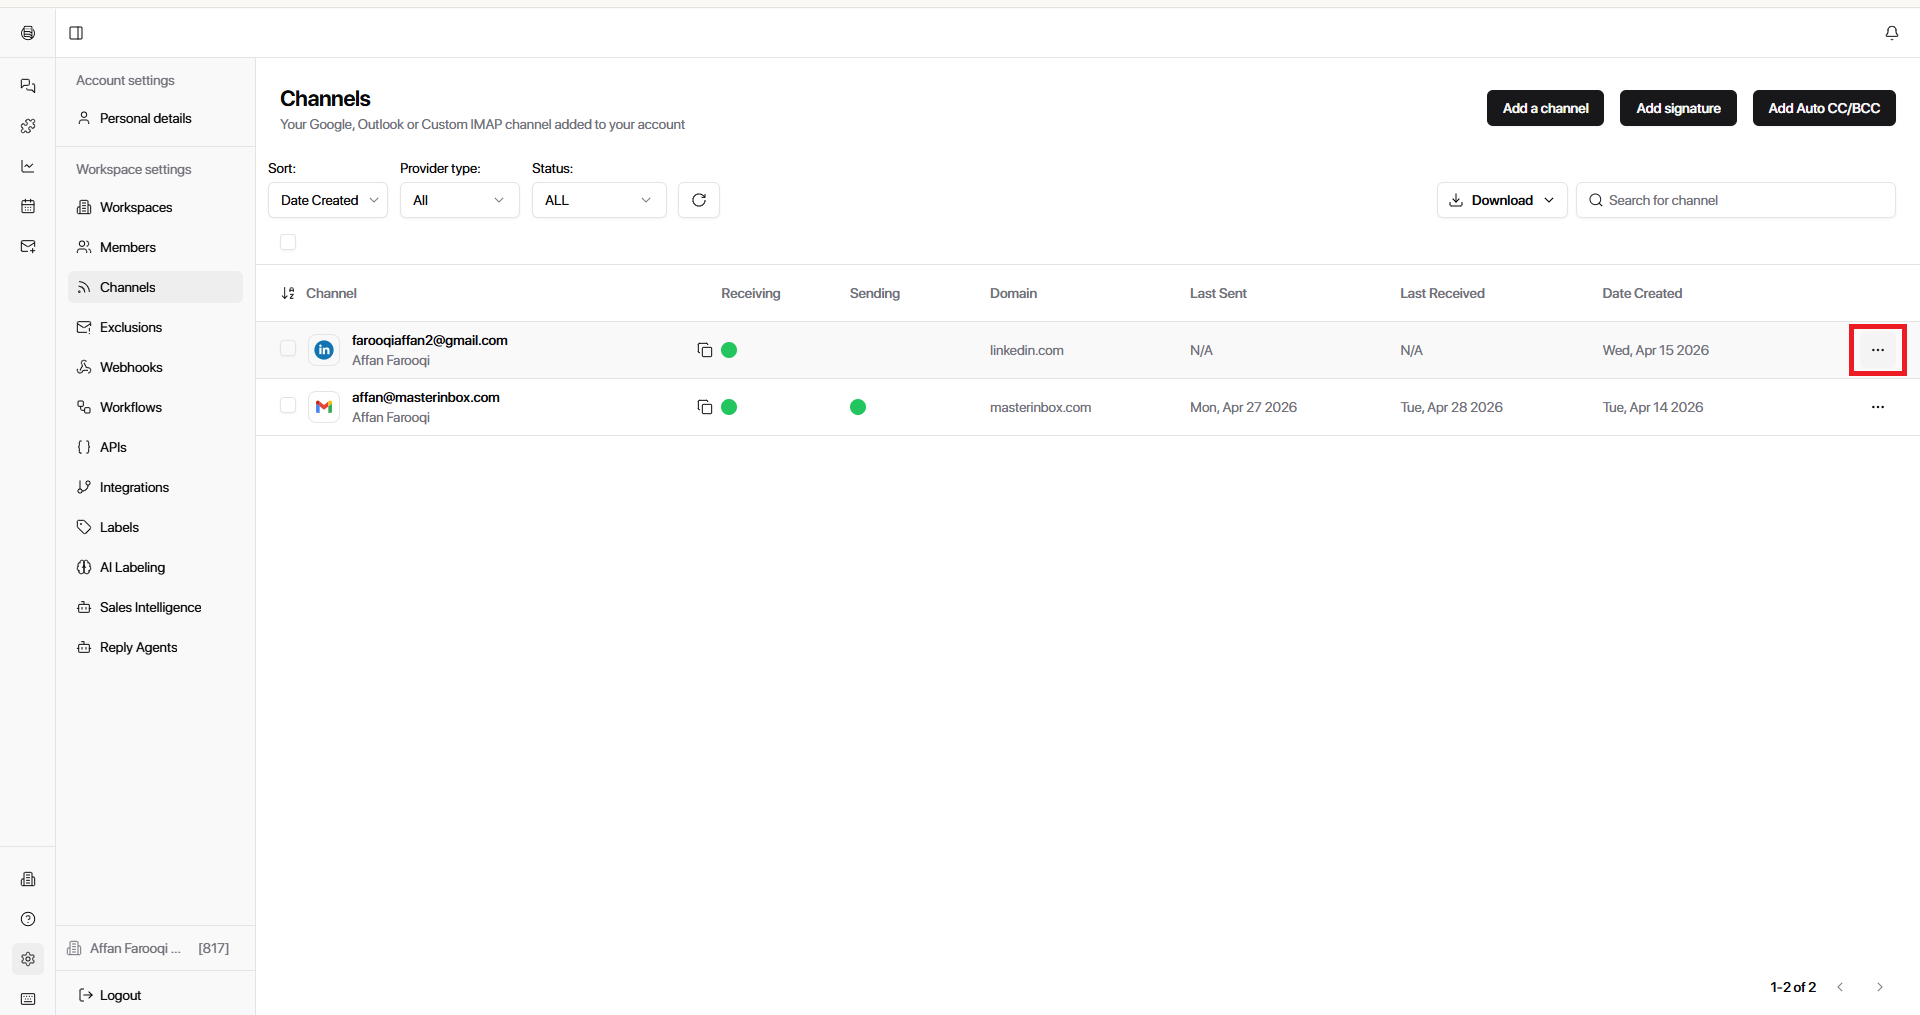This screenshot has height=1015, width=1920.
Task: Copy the farooqiaffan2@gmail.com channel address
Action: pos(704,350)
